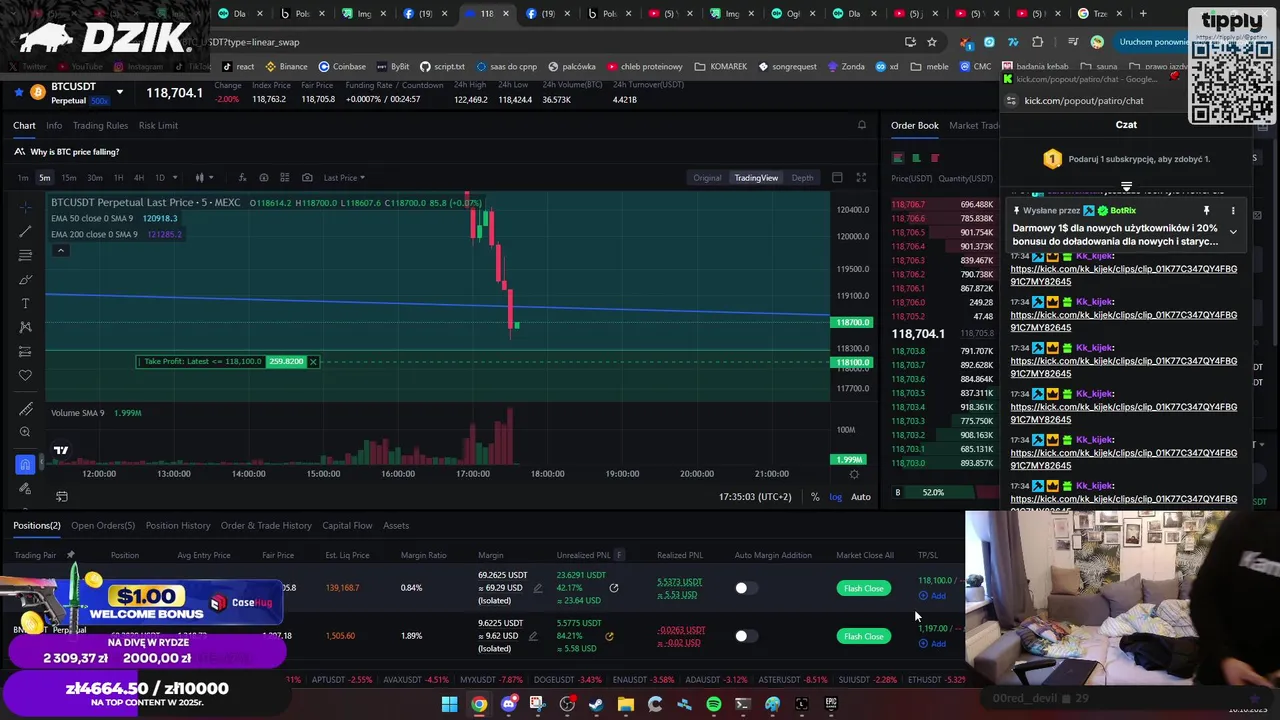Open the price alert bell icon
The width and height of the screenshot is (1280, 720).
coord(862,125)
